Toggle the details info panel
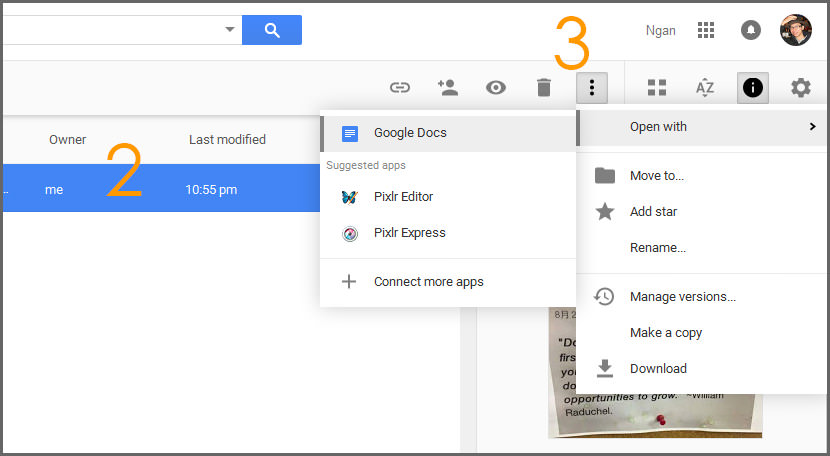830x456 pixels. tap(753, 87)
